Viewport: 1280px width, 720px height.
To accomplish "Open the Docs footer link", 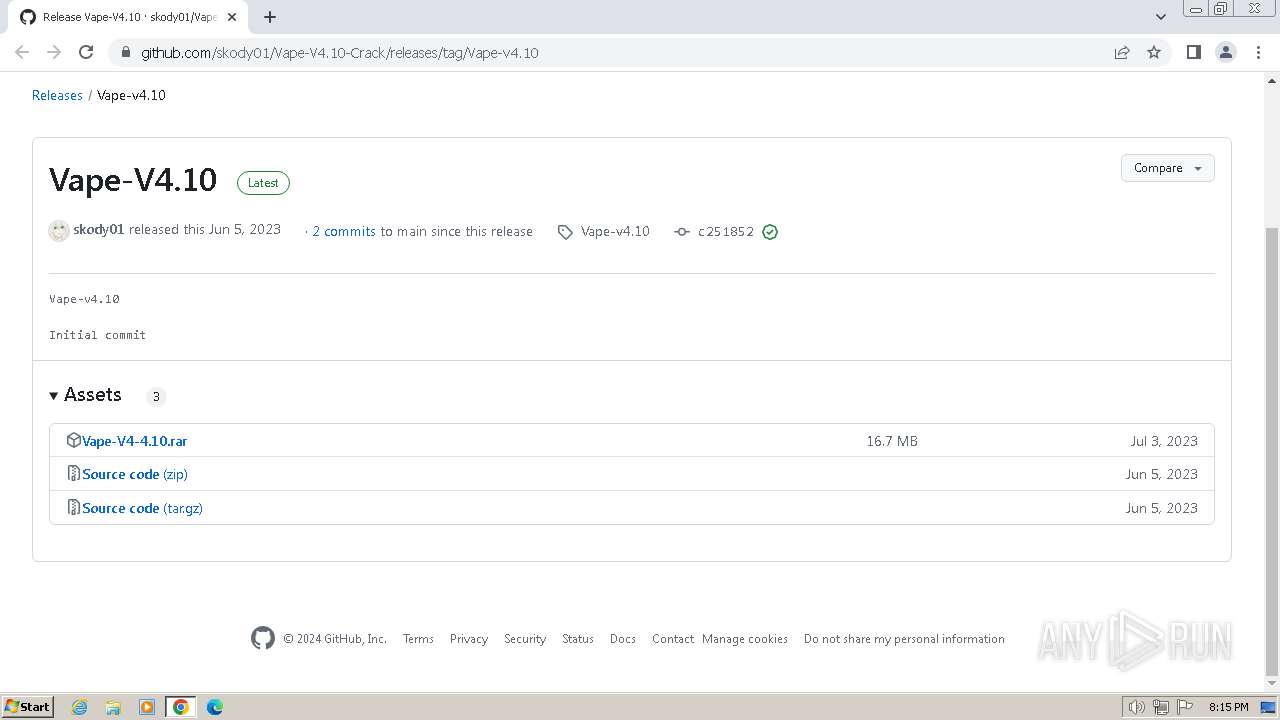I will 623,639.
